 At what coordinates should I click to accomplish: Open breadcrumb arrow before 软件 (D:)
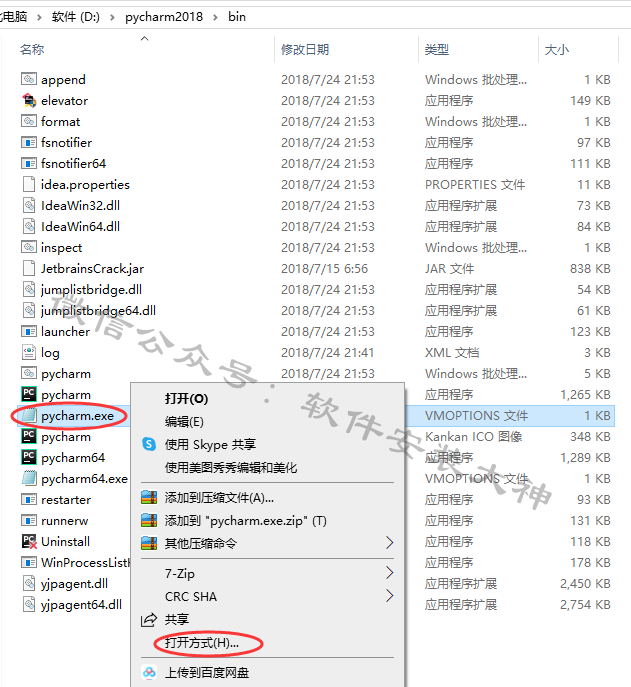(x=39, y=17)
